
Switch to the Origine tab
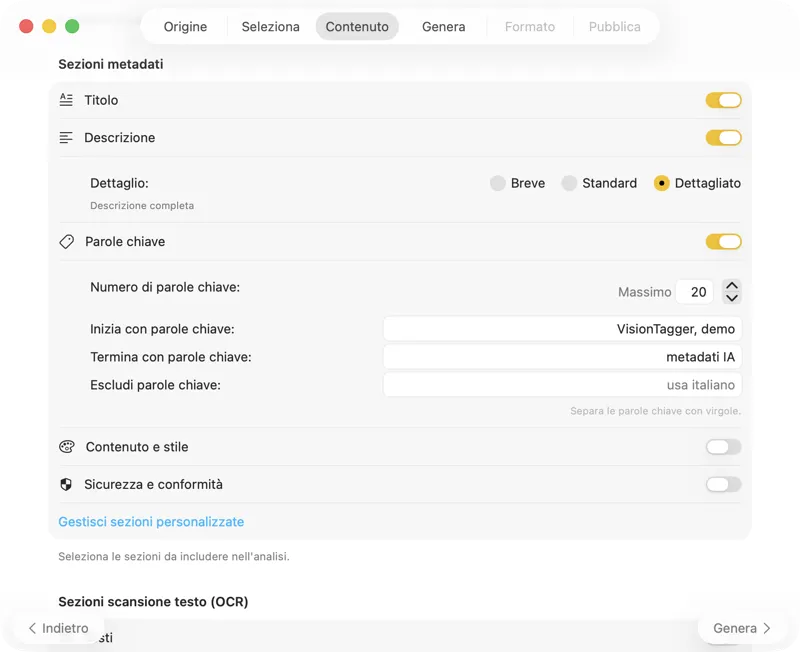185,27
